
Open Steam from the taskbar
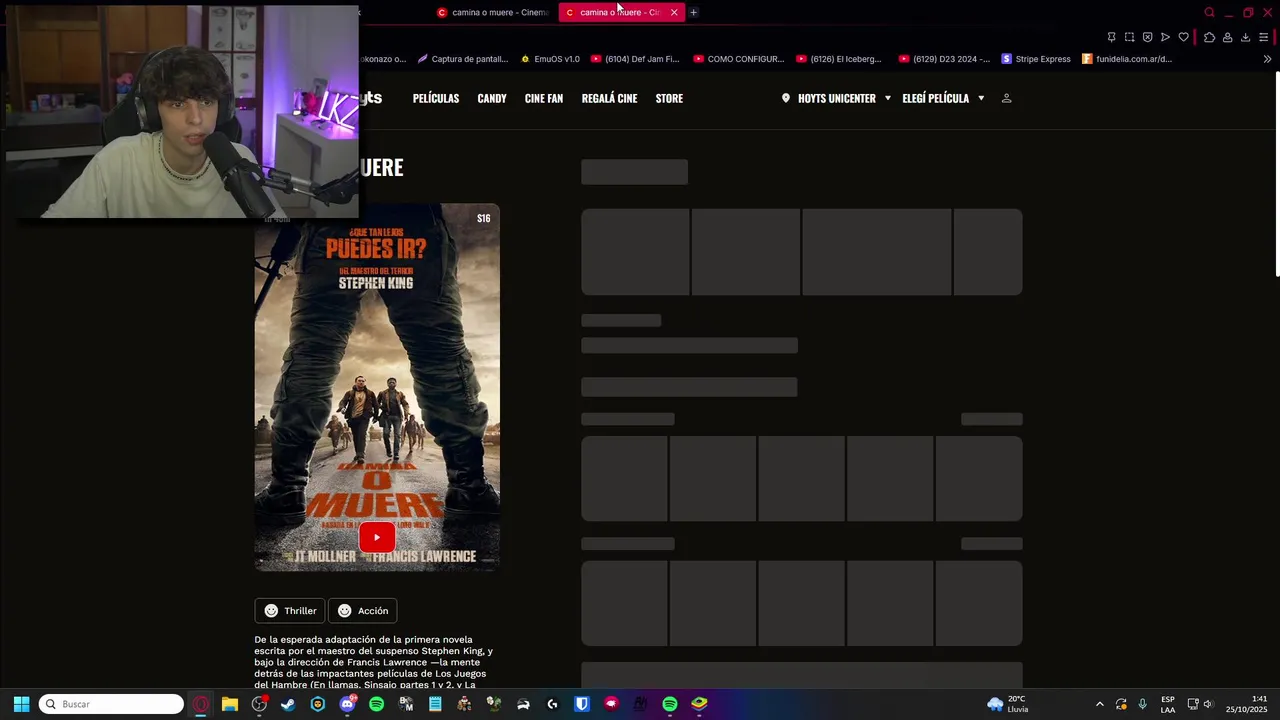(288, 704)
